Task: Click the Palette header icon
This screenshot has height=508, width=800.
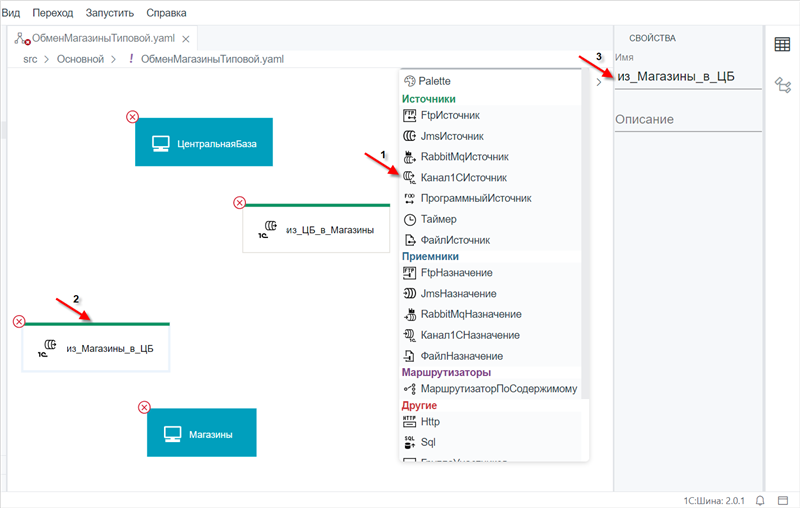Action: (x=410, y=81)
